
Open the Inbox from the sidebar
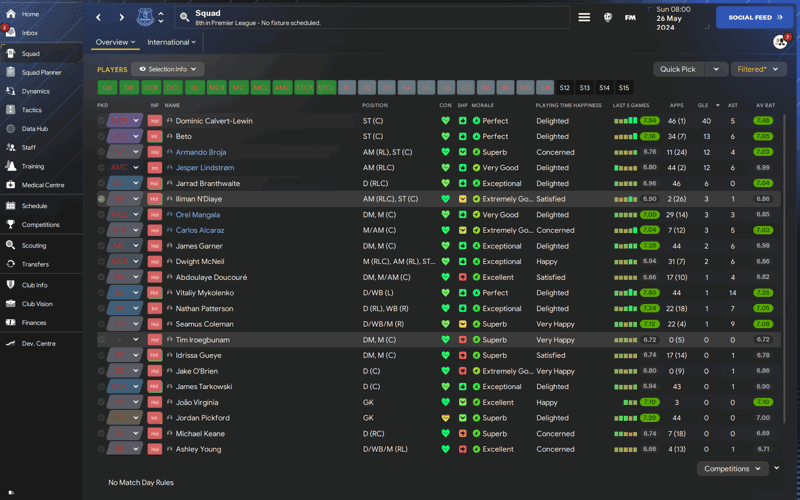(x=29, y=33)
